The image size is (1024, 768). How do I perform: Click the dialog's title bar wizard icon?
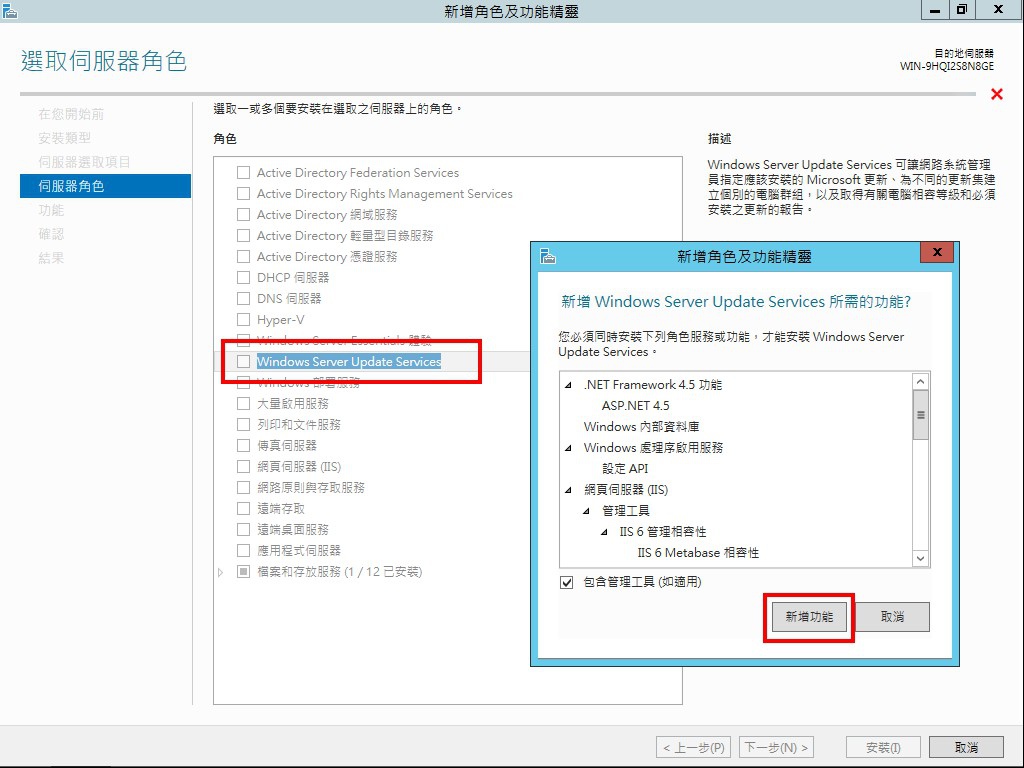[x=548, y=256]
